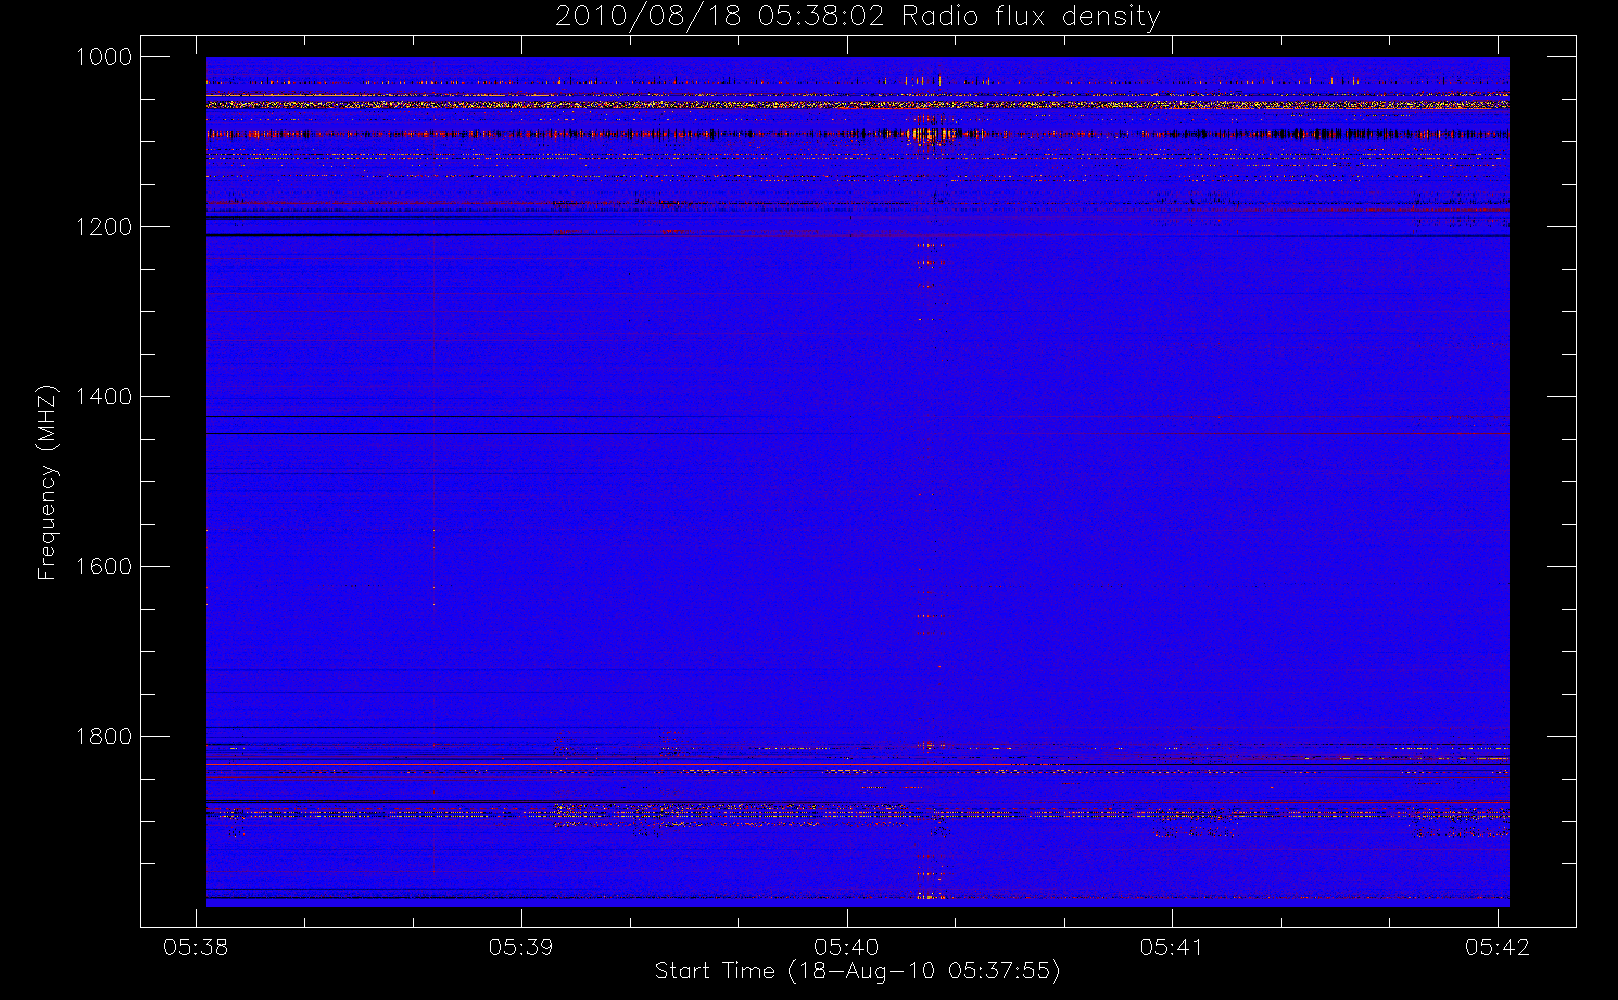
Task: Click the 1400 frequency tick label
Action: click(104, 397)
